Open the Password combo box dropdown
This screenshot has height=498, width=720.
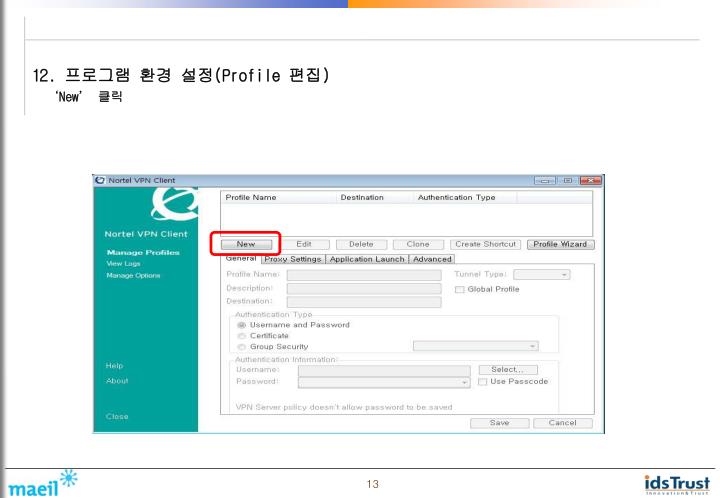(x=465, y=382)
